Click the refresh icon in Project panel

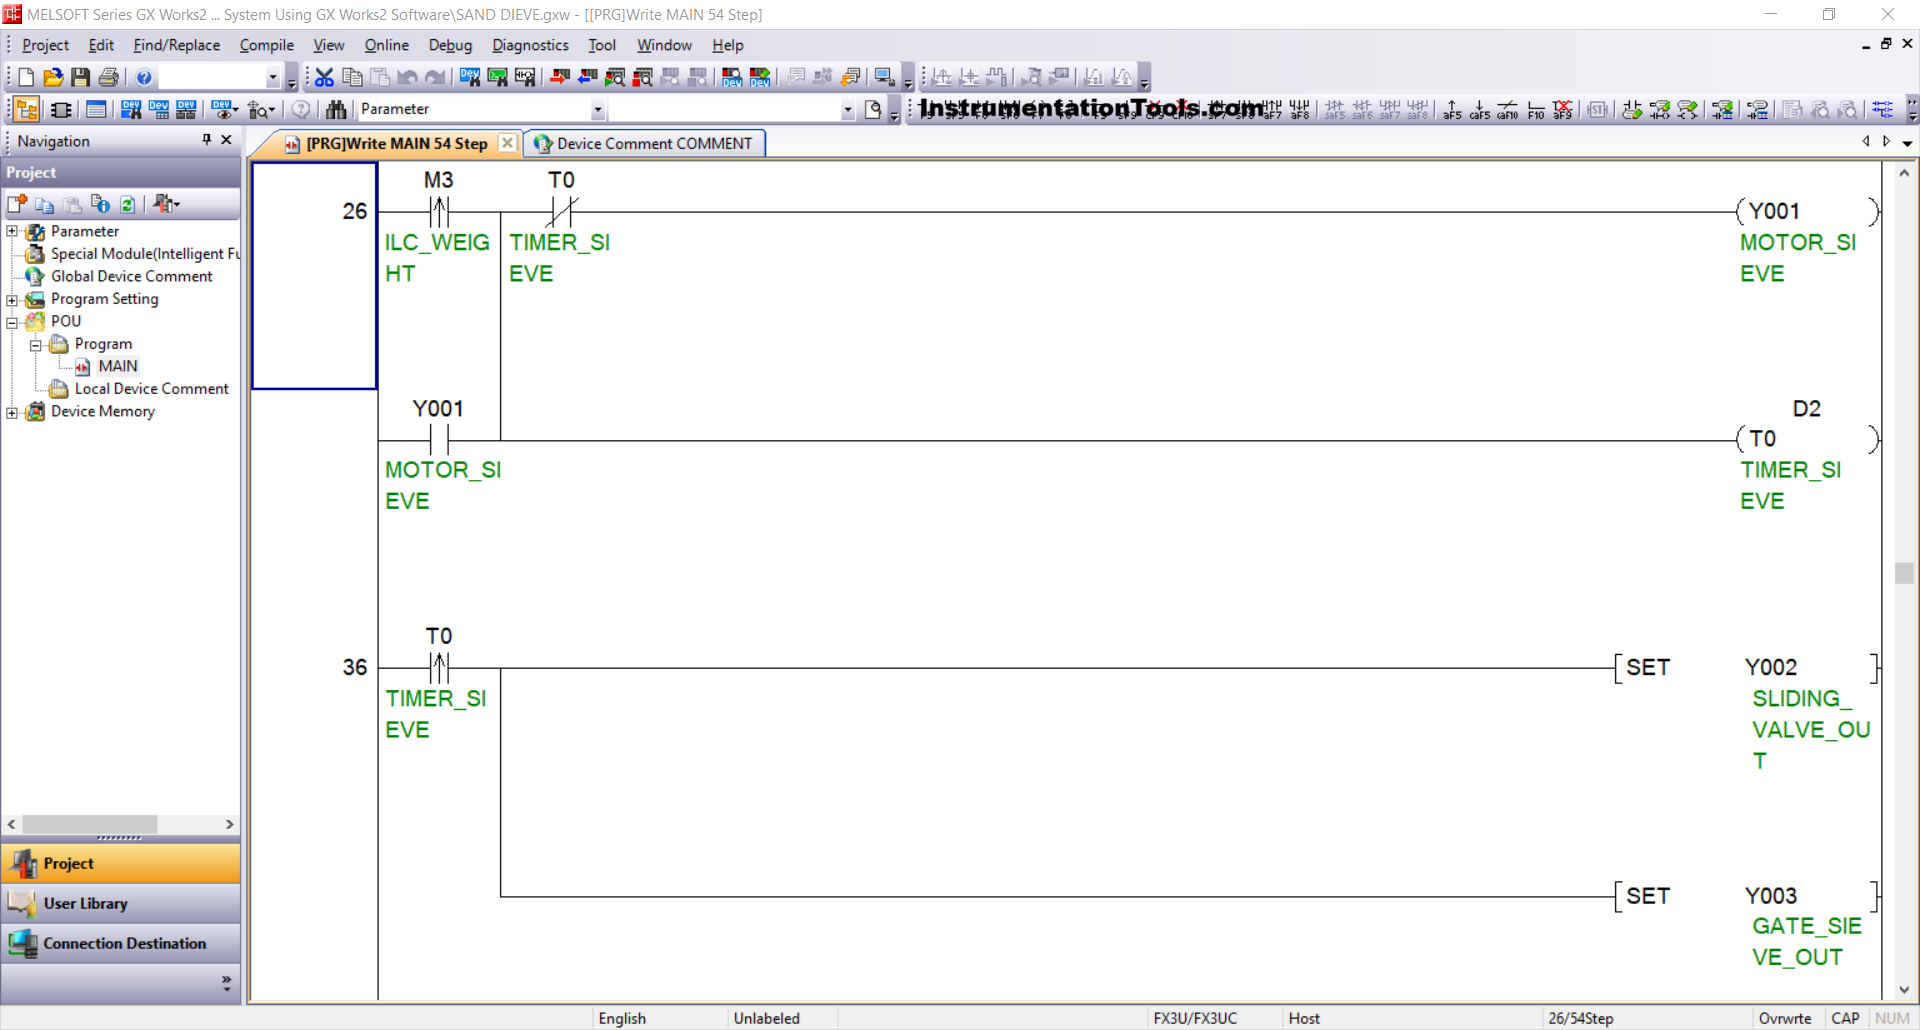[128, 204]
